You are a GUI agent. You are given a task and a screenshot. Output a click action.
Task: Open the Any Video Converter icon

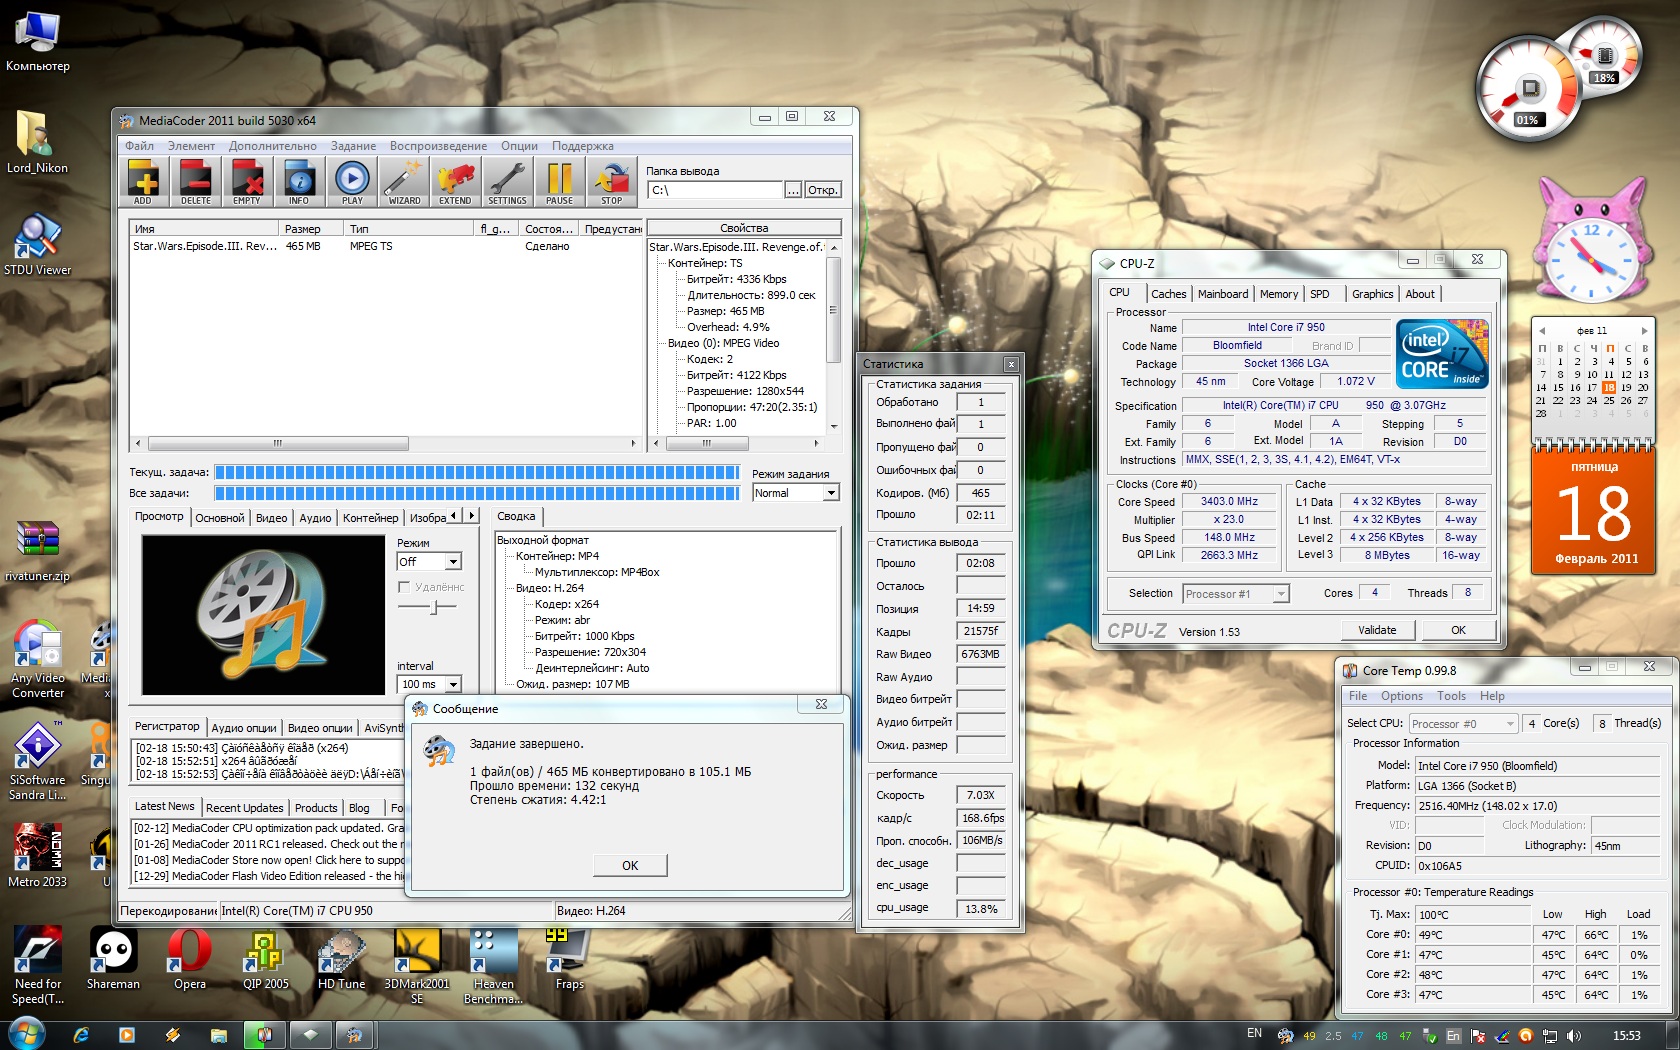(38, 658)
